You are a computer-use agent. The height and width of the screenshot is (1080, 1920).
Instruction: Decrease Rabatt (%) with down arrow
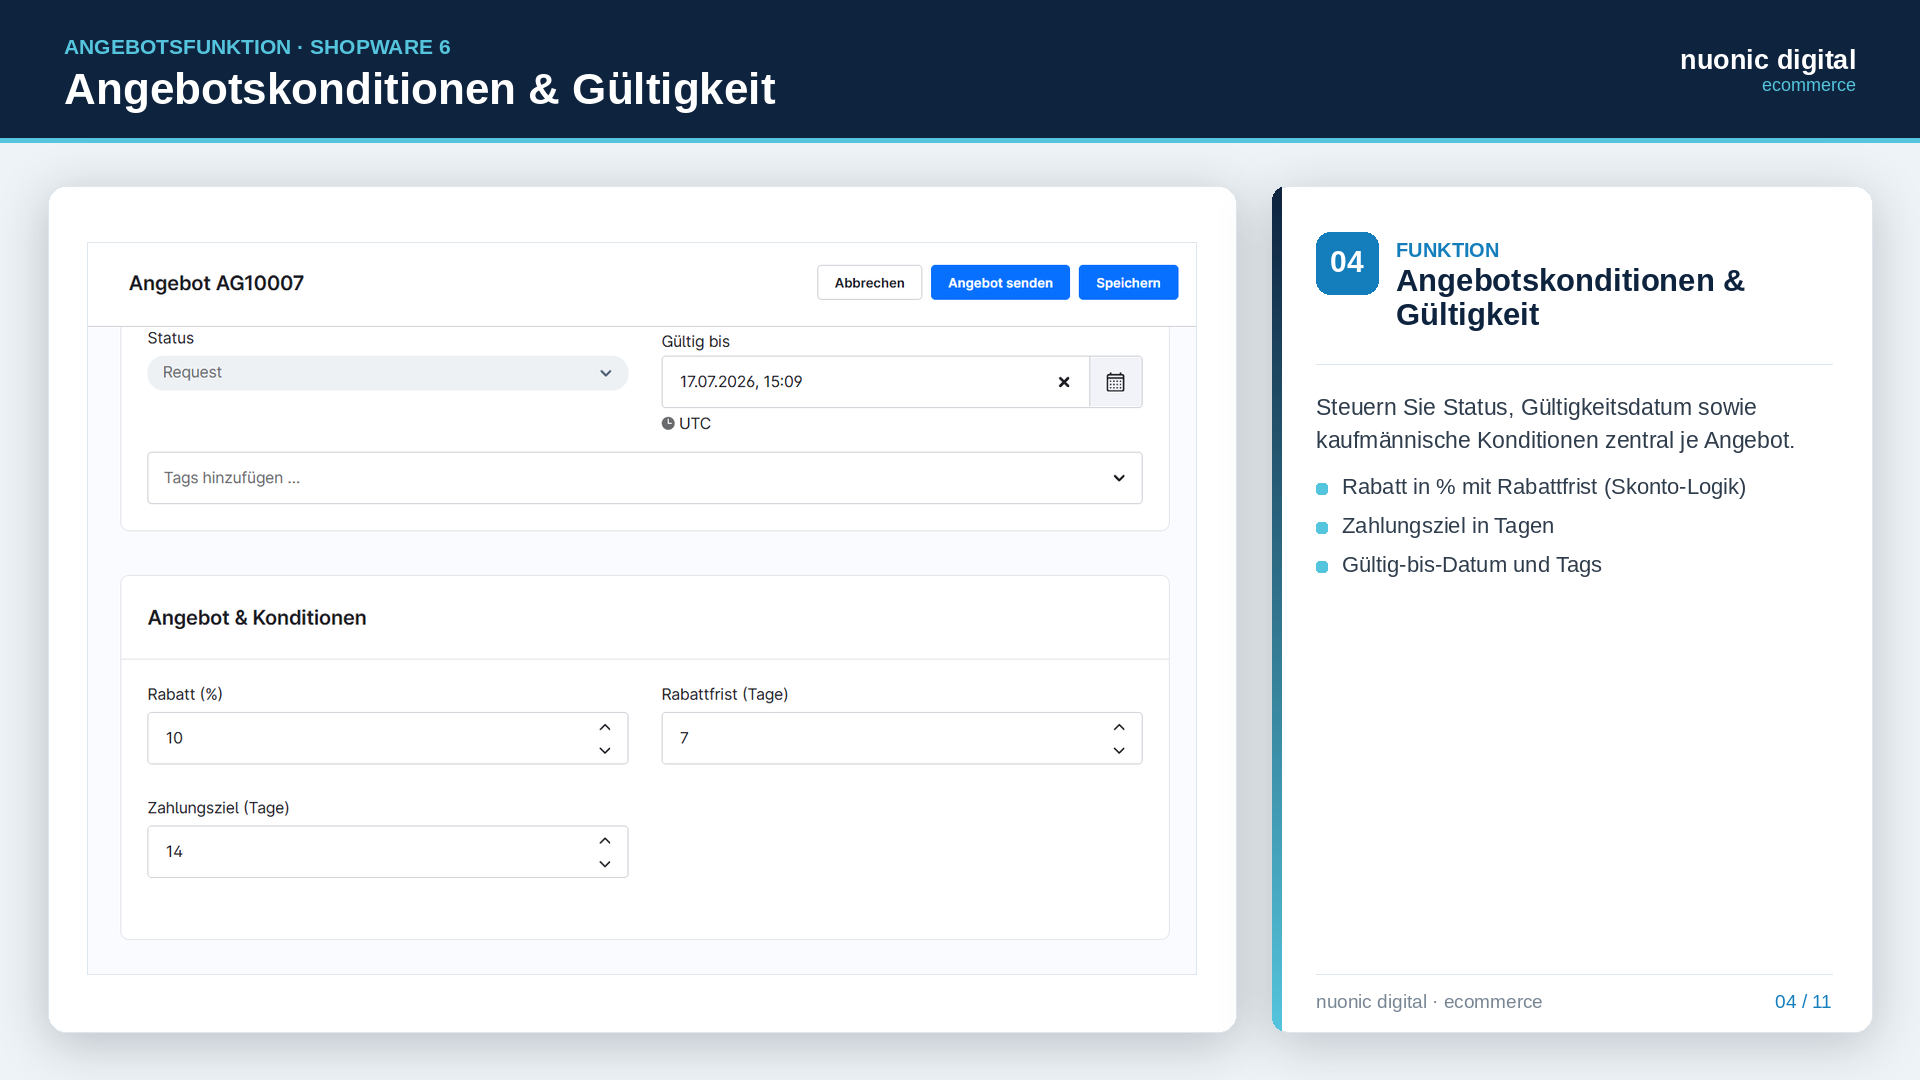(x=605, y=751)
